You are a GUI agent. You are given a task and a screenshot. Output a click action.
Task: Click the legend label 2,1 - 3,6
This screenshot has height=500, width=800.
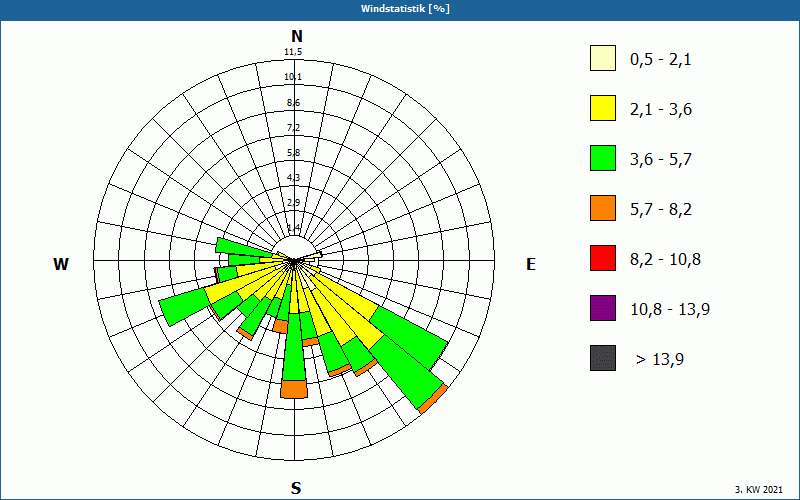pyautogui.click(x=661, y=110)
